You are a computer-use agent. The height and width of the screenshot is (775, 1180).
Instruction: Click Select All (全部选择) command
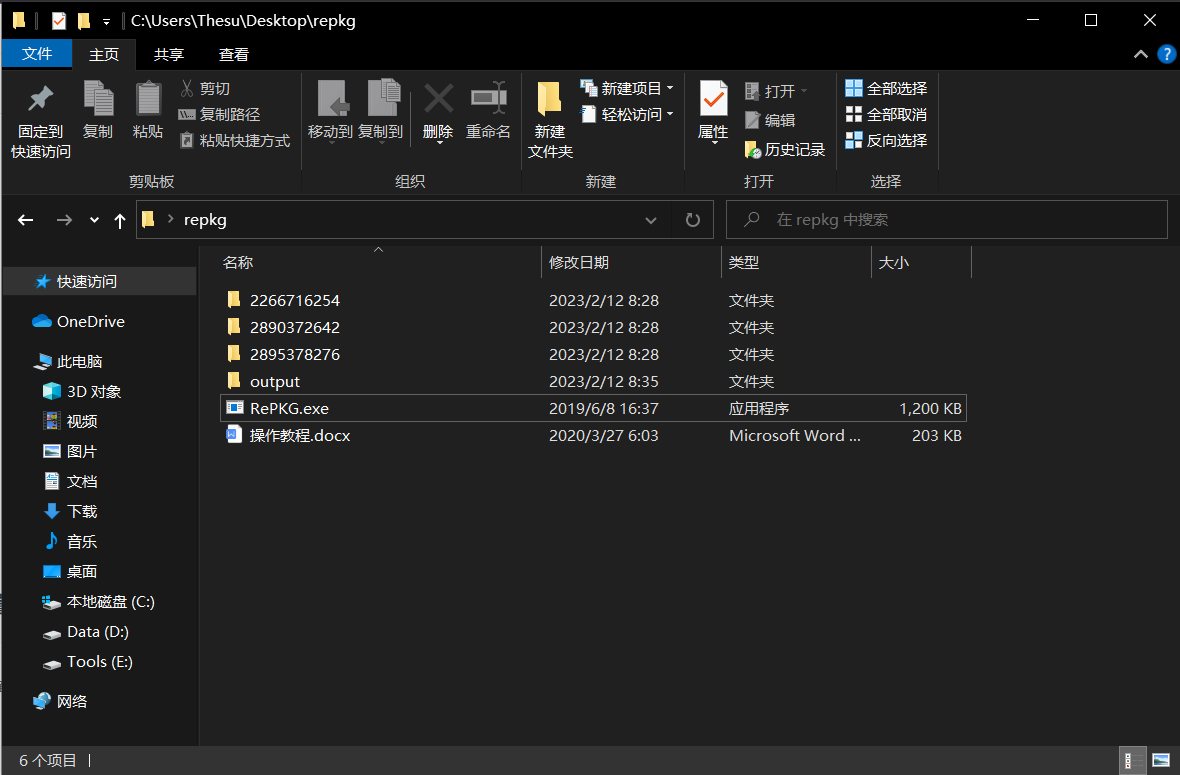(886, 88)
